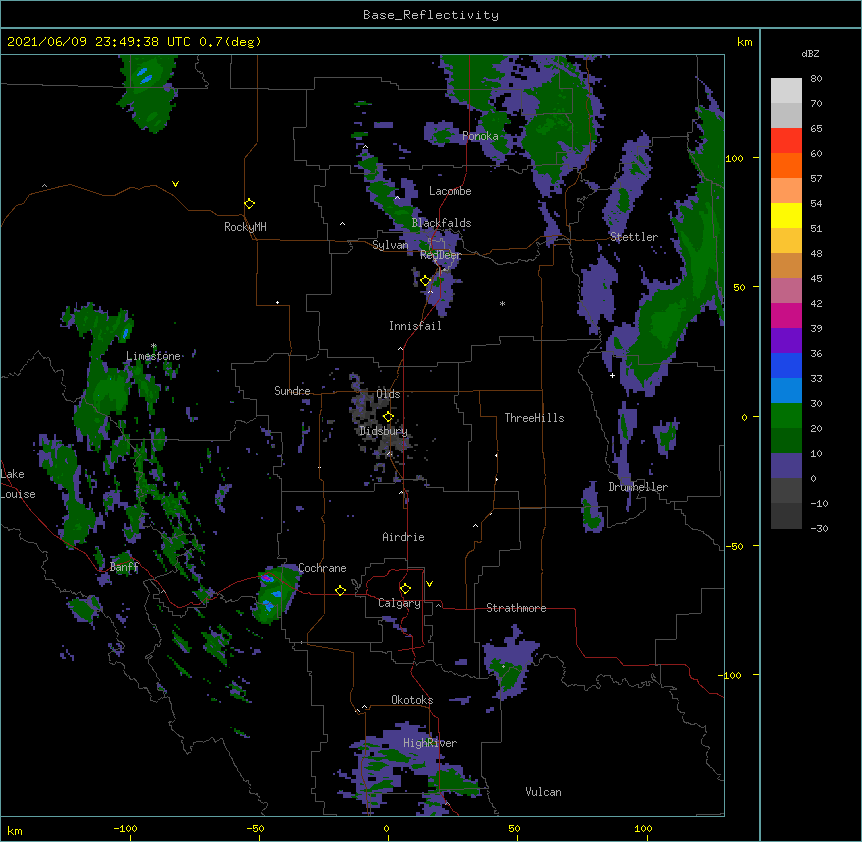Select the Didsbury label

pyautogui.click(x=383, y=431)
